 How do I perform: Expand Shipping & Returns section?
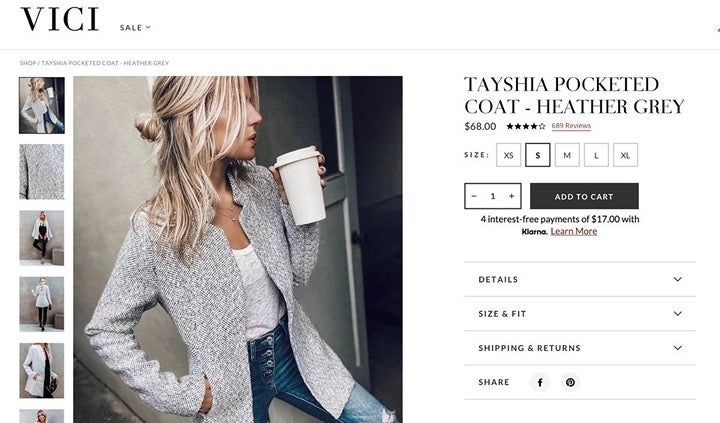coord(580,348)
